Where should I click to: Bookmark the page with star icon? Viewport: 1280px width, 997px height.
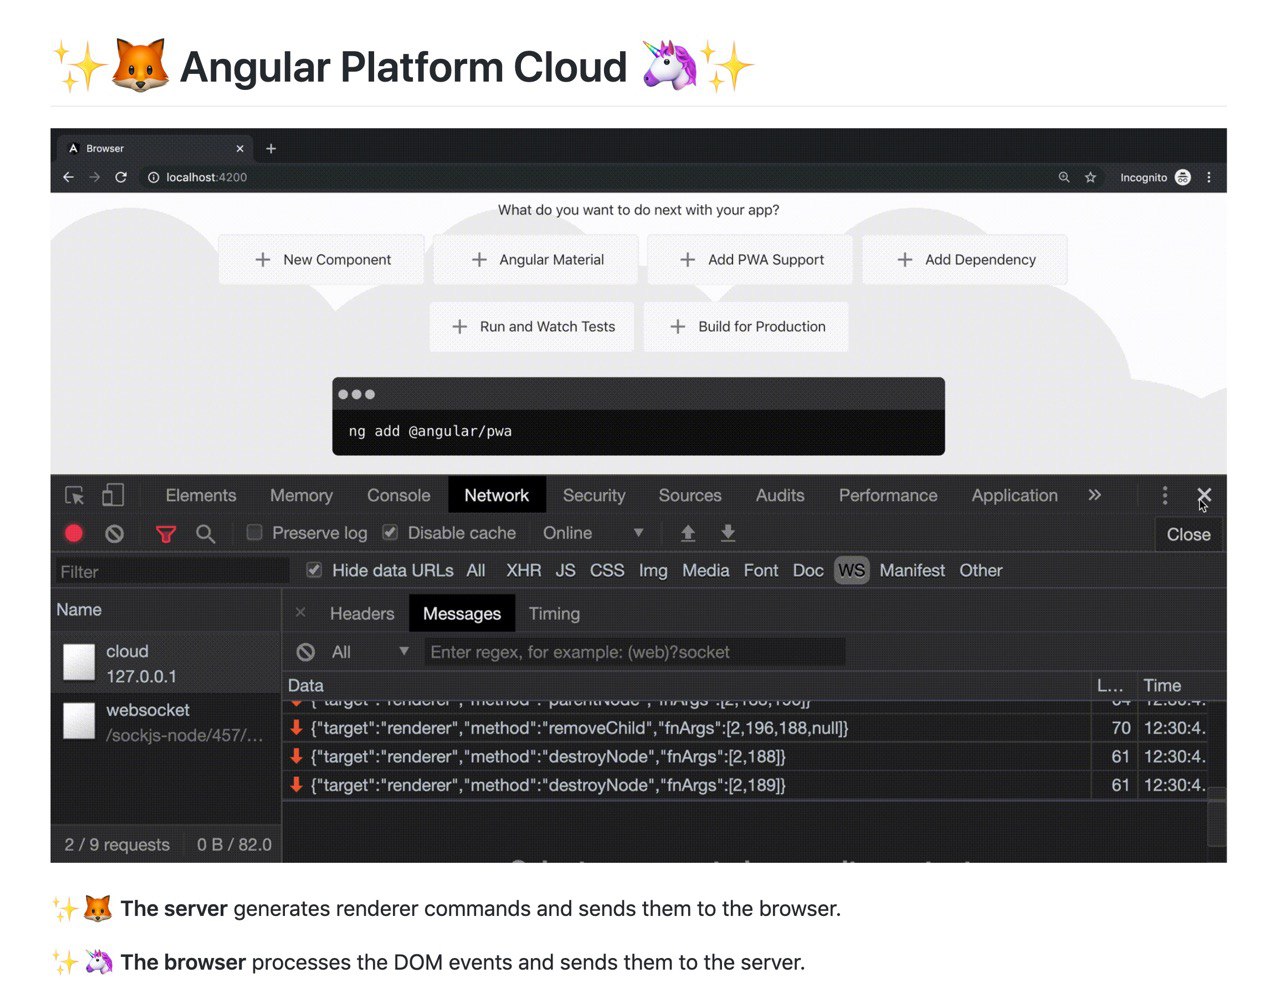(1091, 177)
